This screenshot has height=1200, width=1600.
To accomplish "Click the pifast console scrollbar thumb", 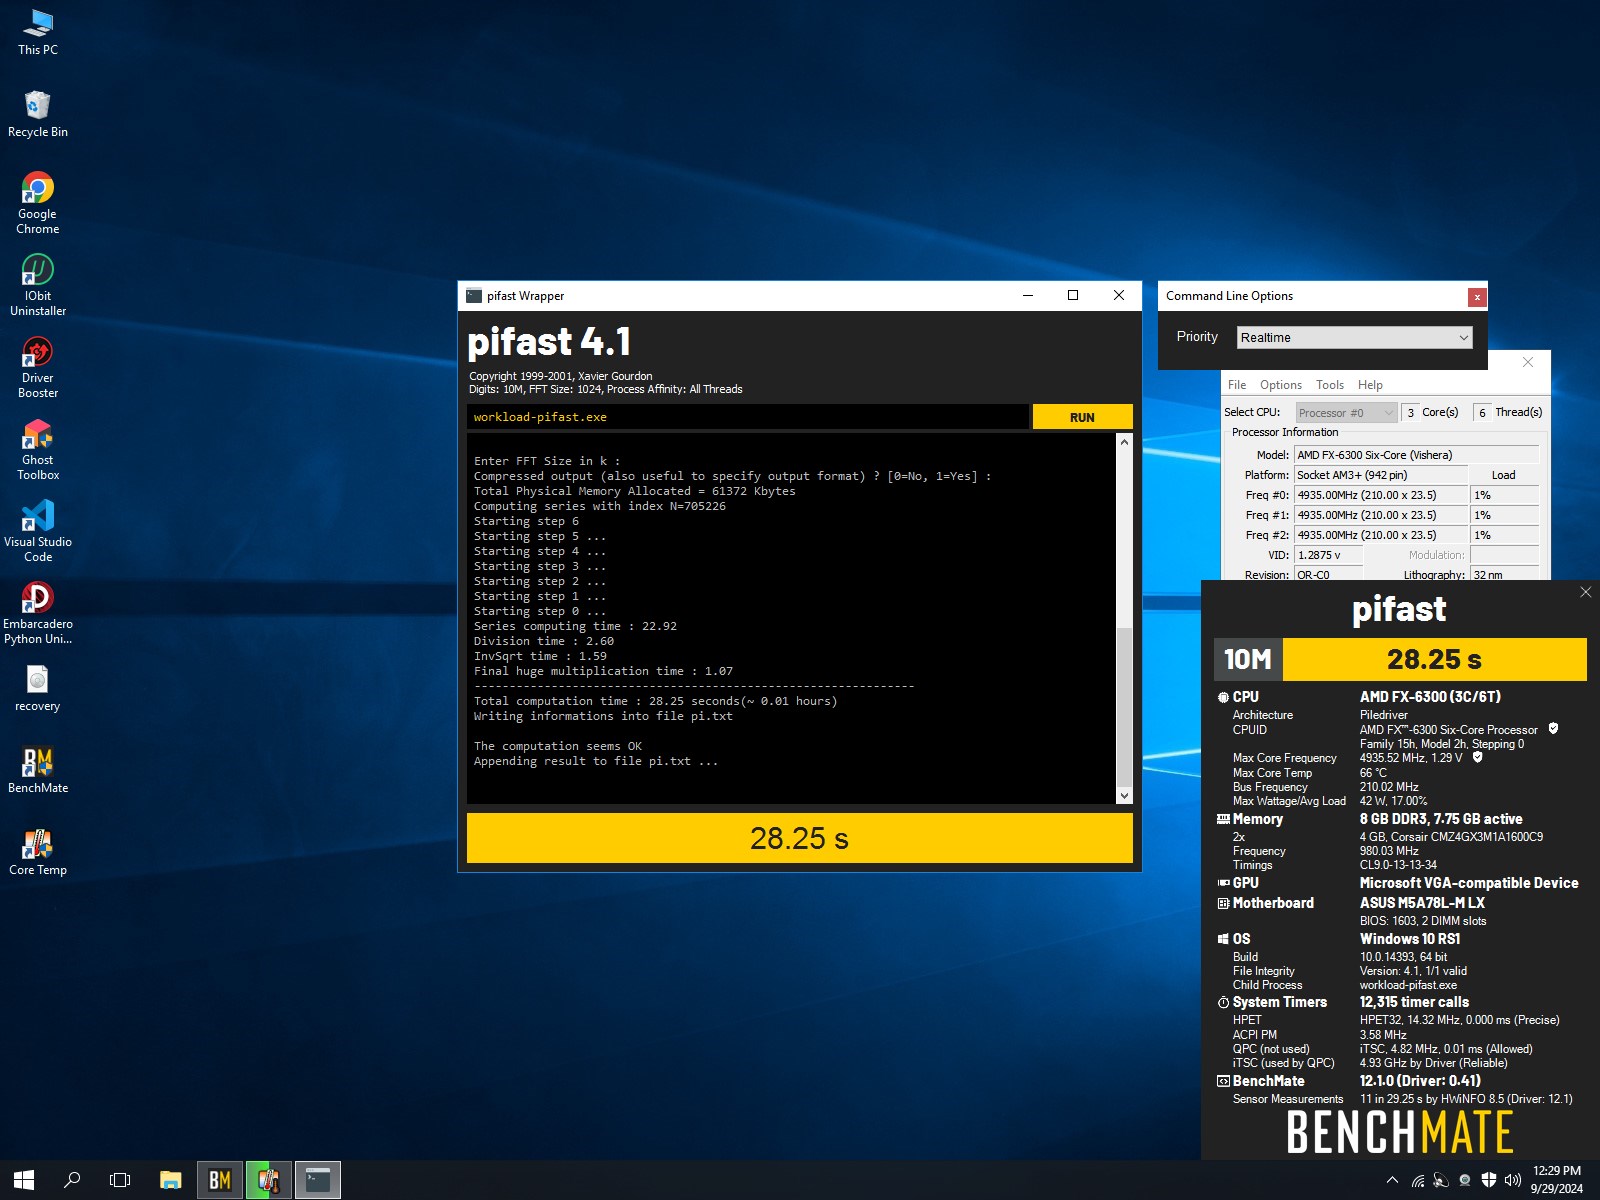I will click(1124, 706).
